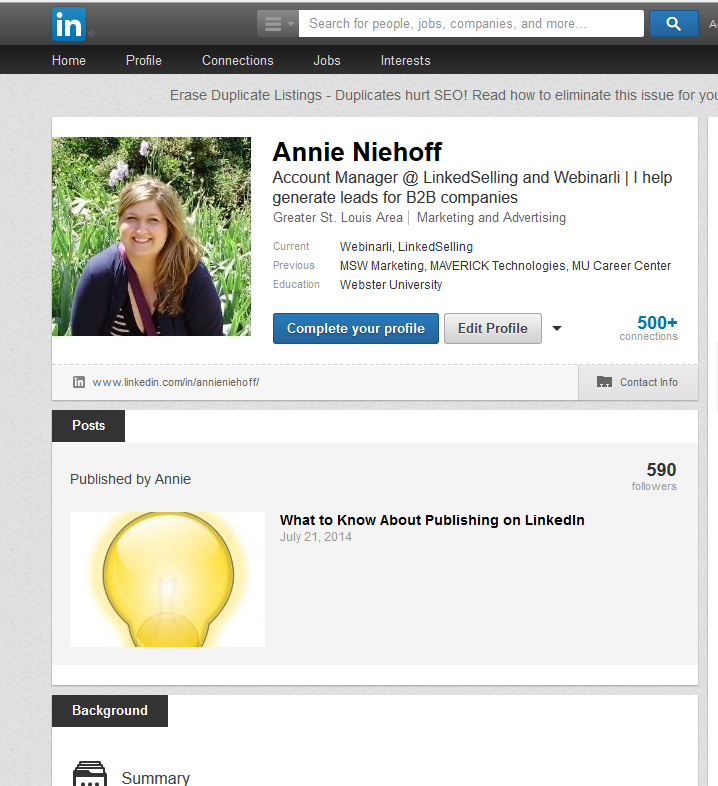Click the Edit Profile button
This screenshot has height=786, width=718.
tap(492, 328)
